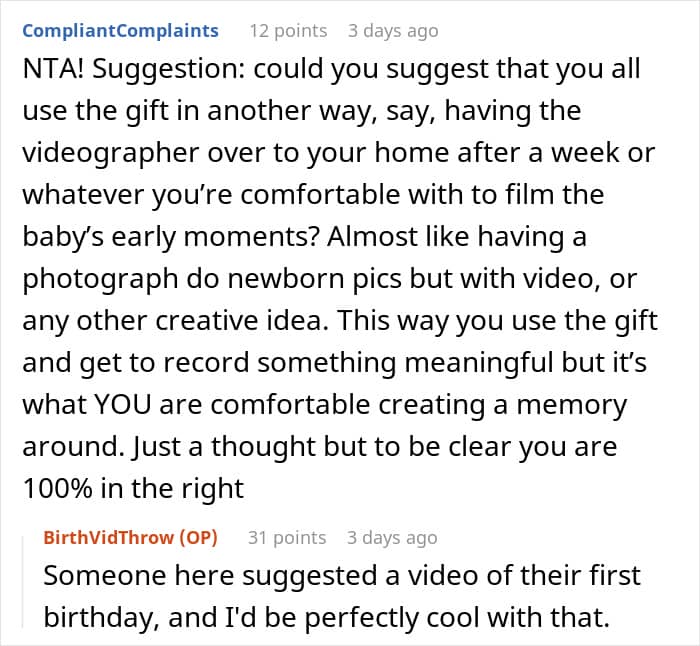Click the word "NTA!" in the comment

[56, 71]
